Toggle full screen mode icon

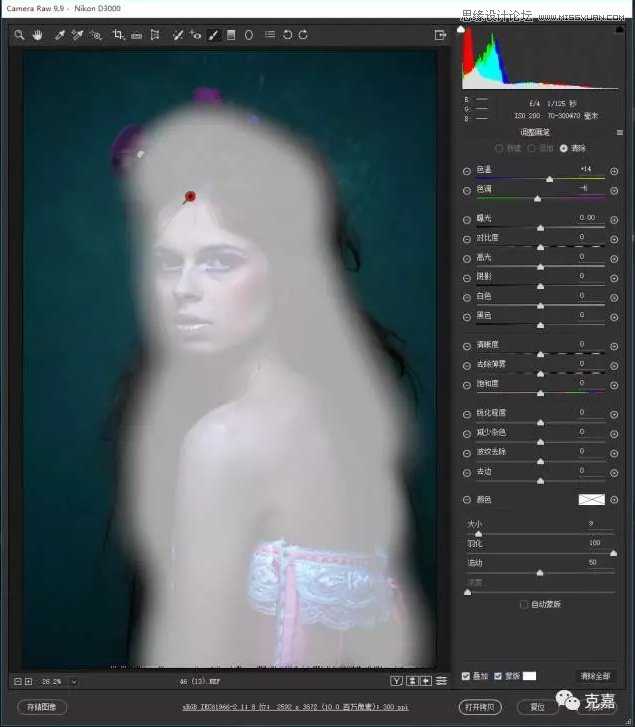pos(440,35)
